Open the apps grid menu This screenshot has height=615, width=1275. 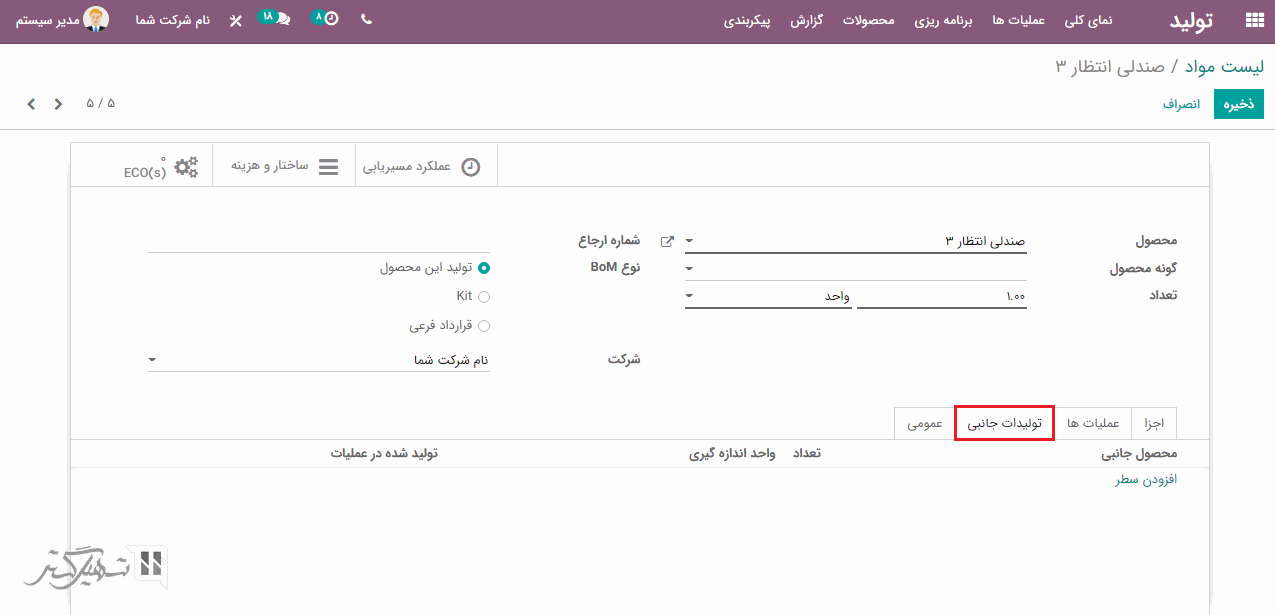pyautogui.click(x=1253, y=21)
